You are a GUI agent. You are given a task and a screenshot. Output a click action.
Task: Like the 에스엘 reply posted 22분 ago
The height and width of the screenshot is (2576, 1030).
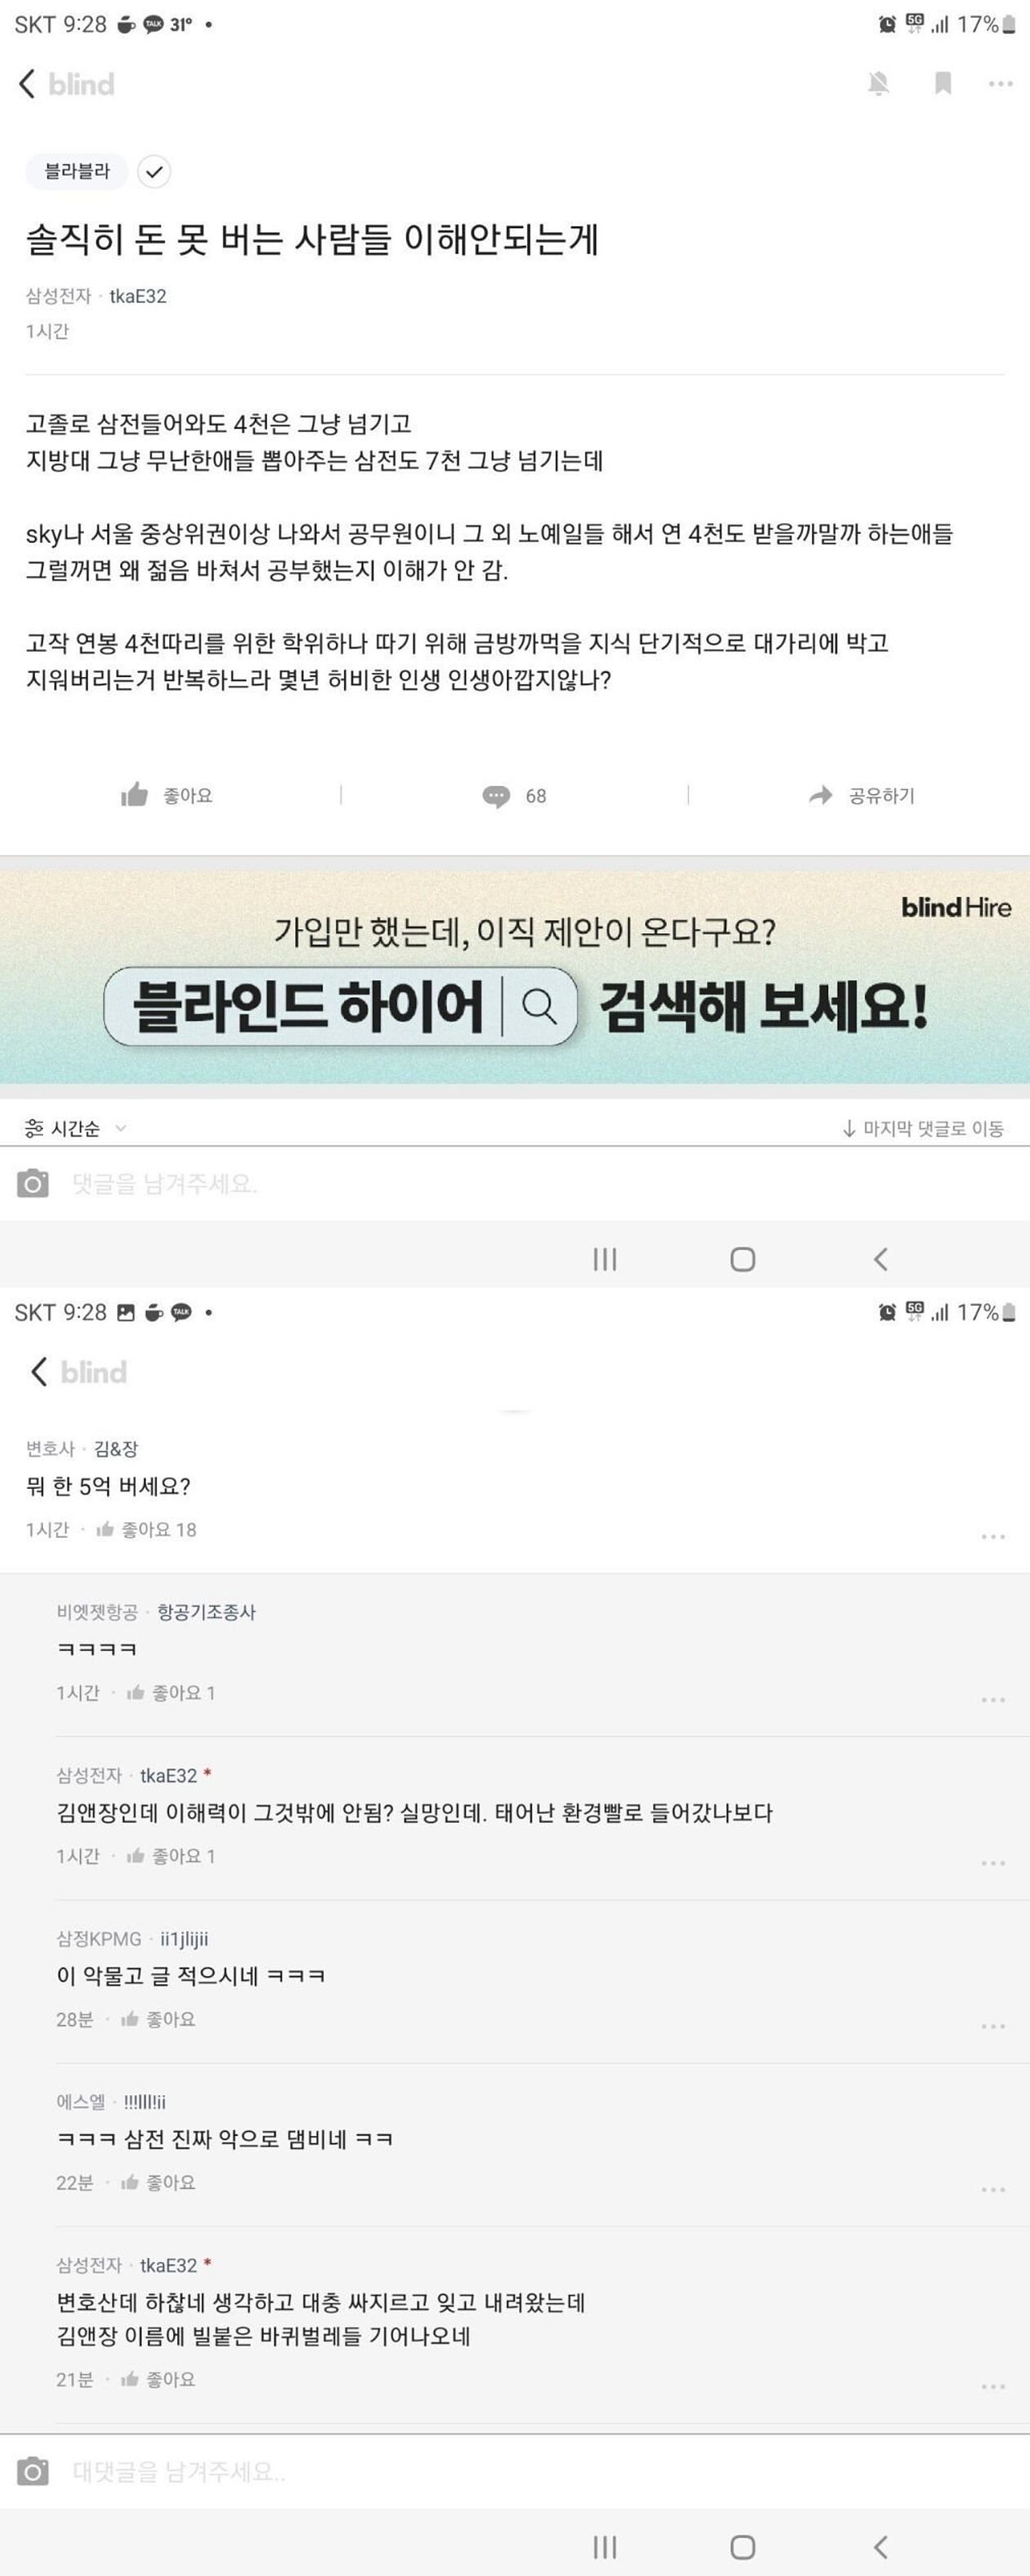point(158,2183)
